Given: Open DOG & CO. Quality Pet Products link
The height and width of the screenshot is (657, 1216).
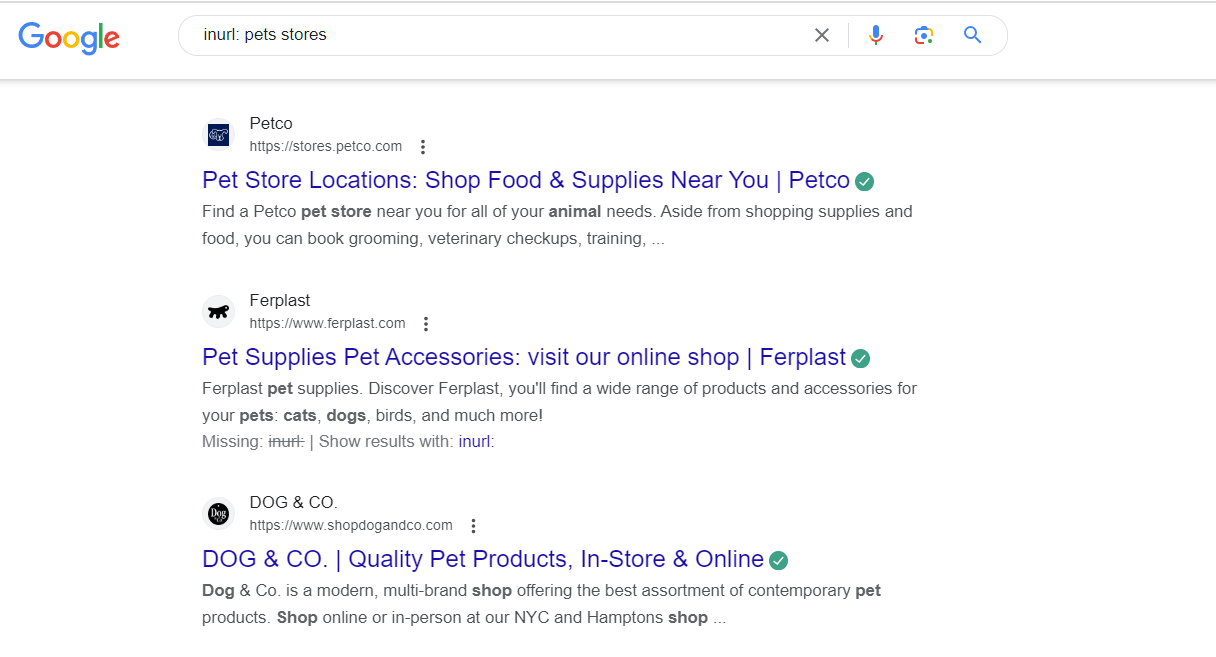Looking at the screenshot, I should coord(482,560).
